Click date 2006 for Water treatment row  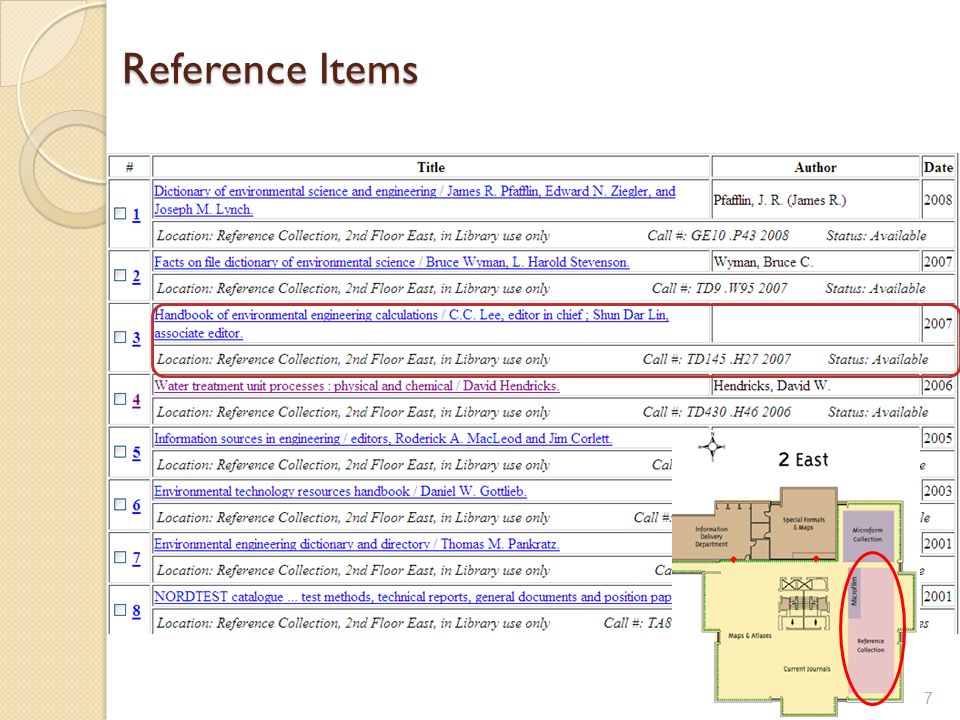938,386
